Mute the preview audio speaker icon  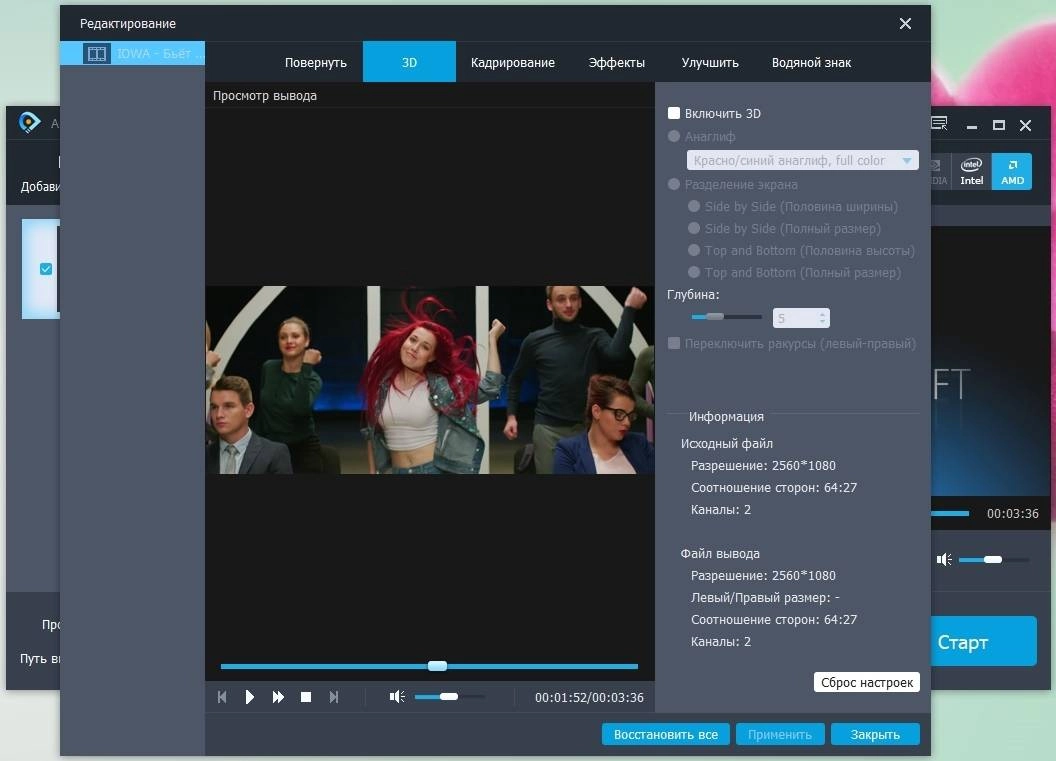397,696
